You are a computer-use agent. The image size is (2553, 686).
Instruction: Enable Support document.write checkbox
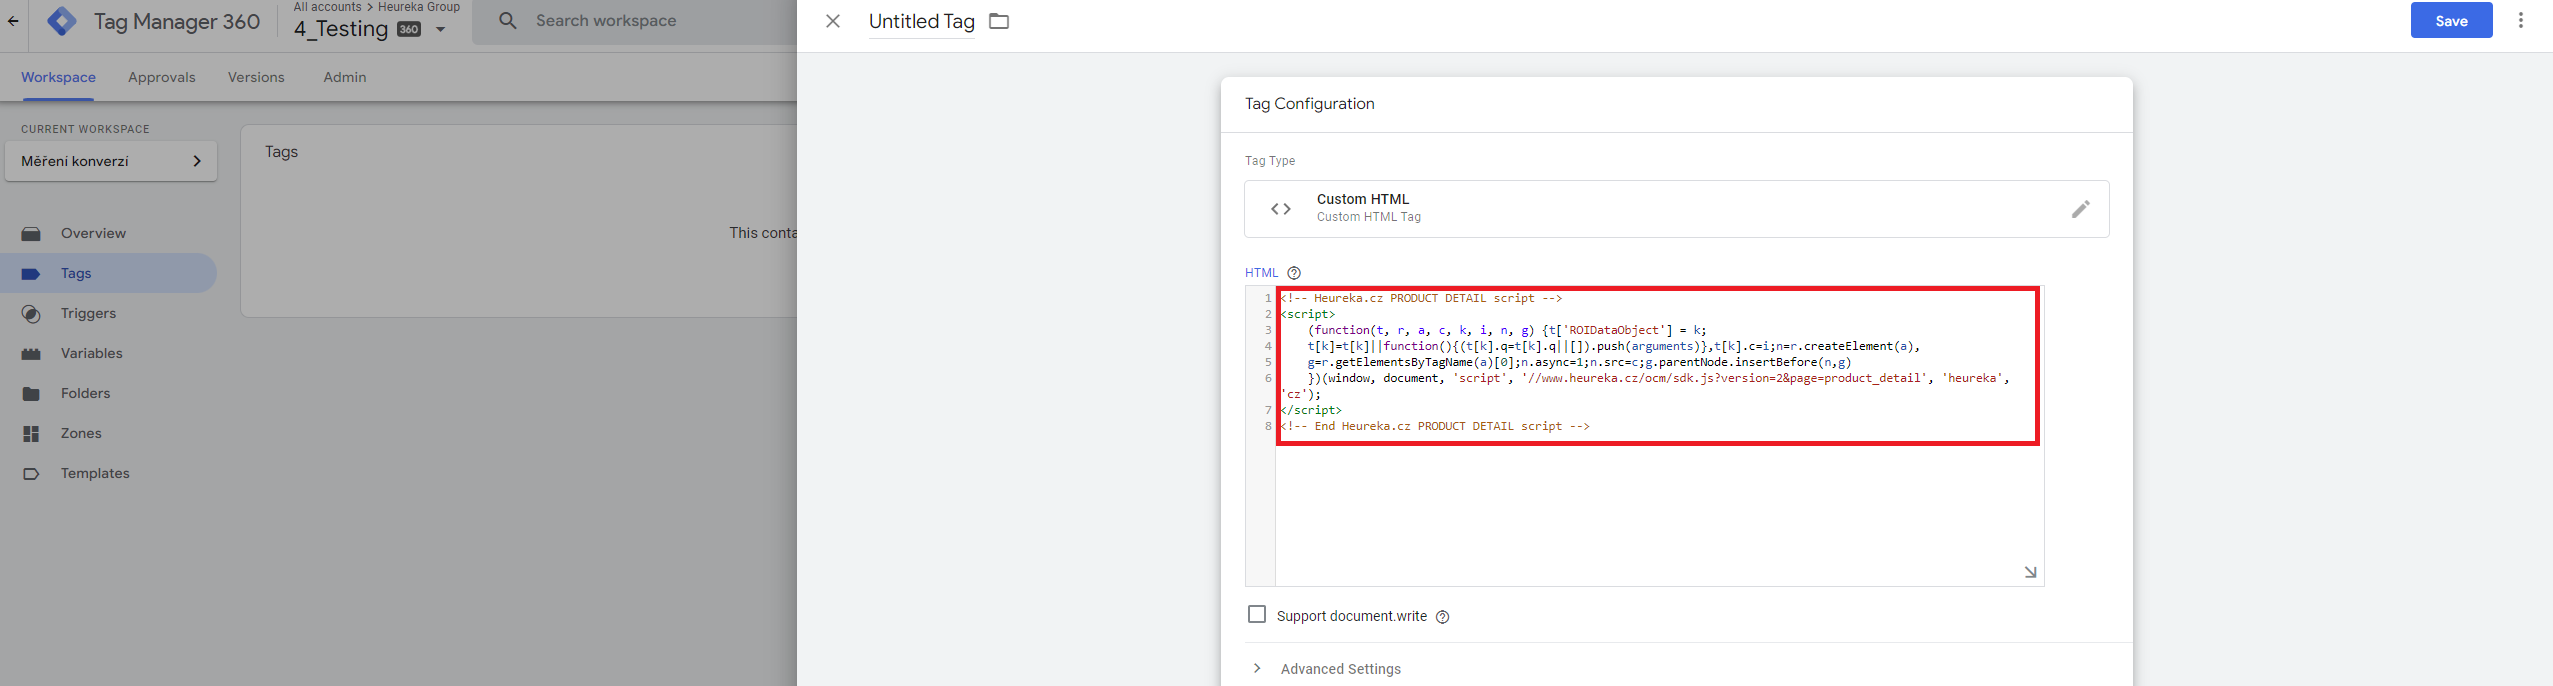[x=1257, y=614]
